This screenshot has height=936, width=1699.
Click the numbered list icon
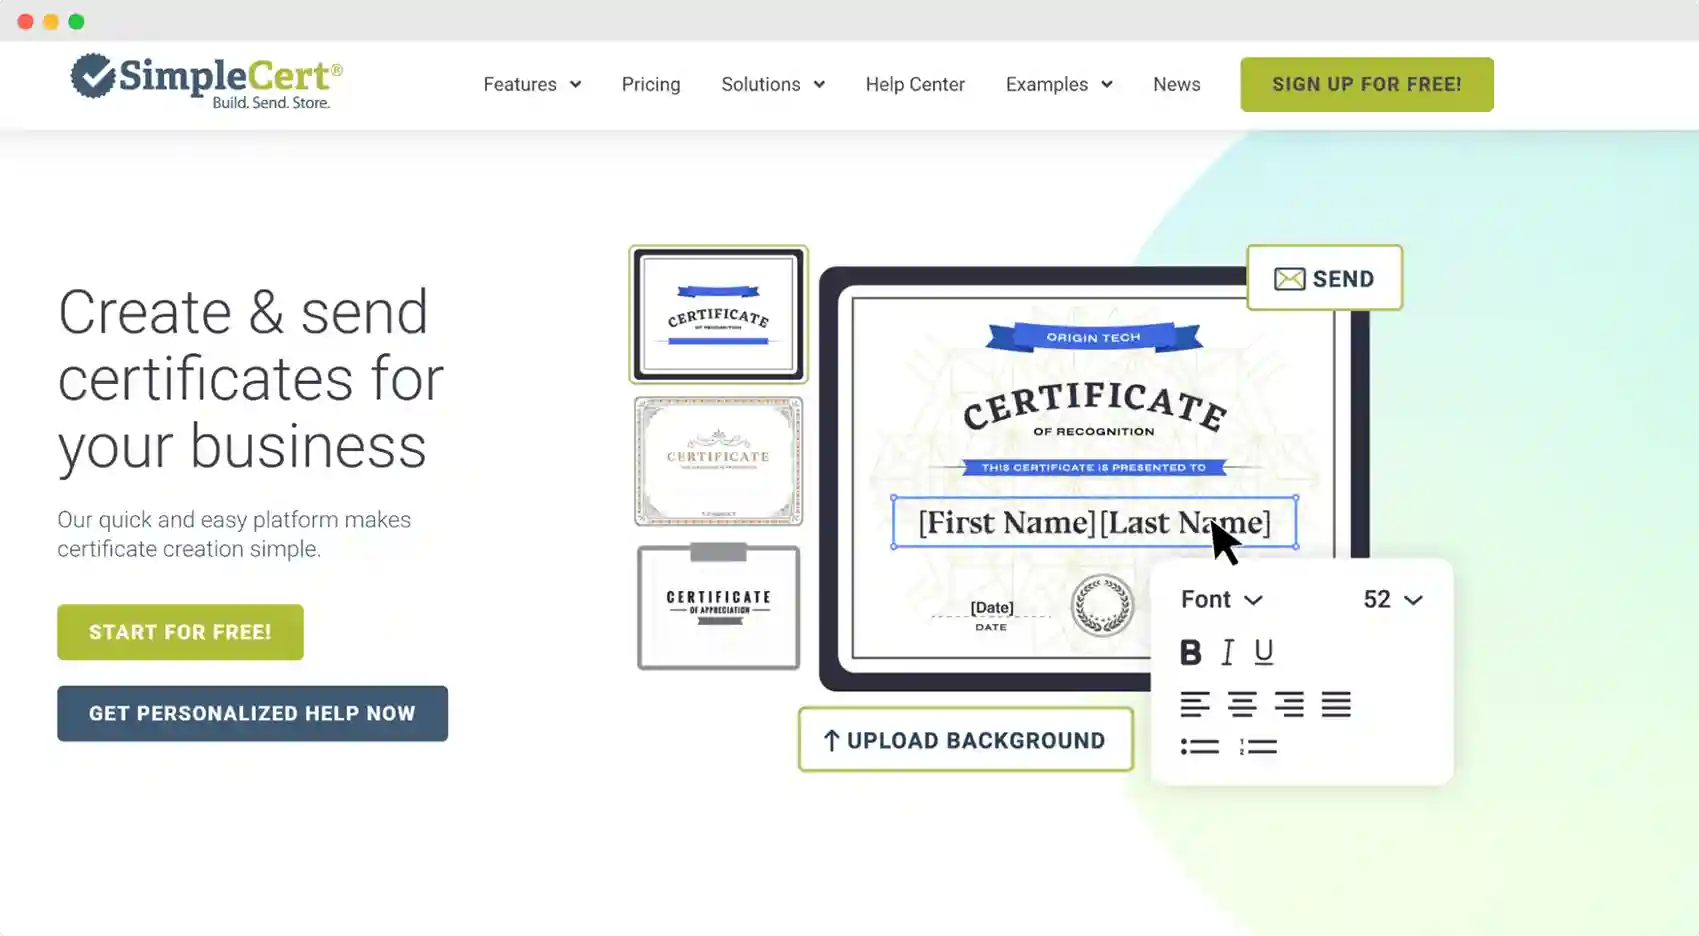tap(1258, 747)
